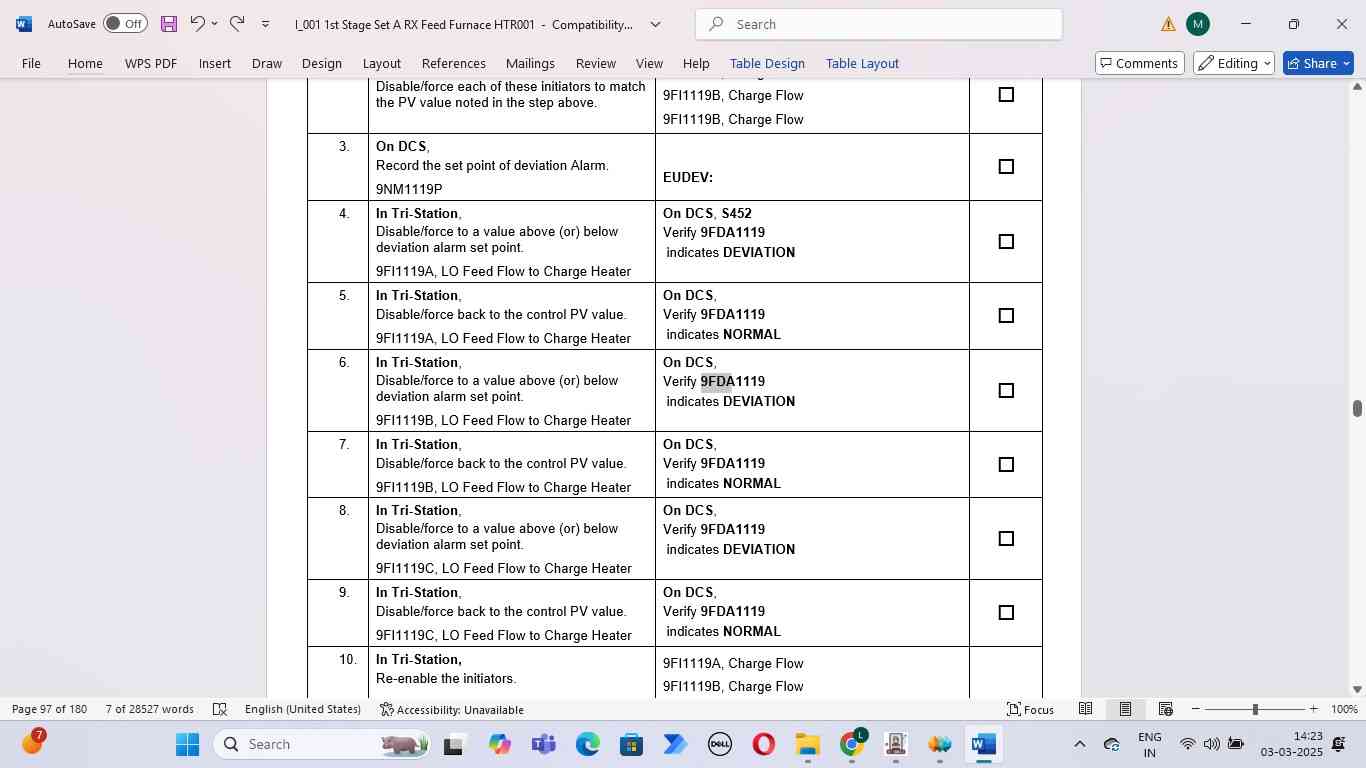Open Power Automate from taskbar

675,744
